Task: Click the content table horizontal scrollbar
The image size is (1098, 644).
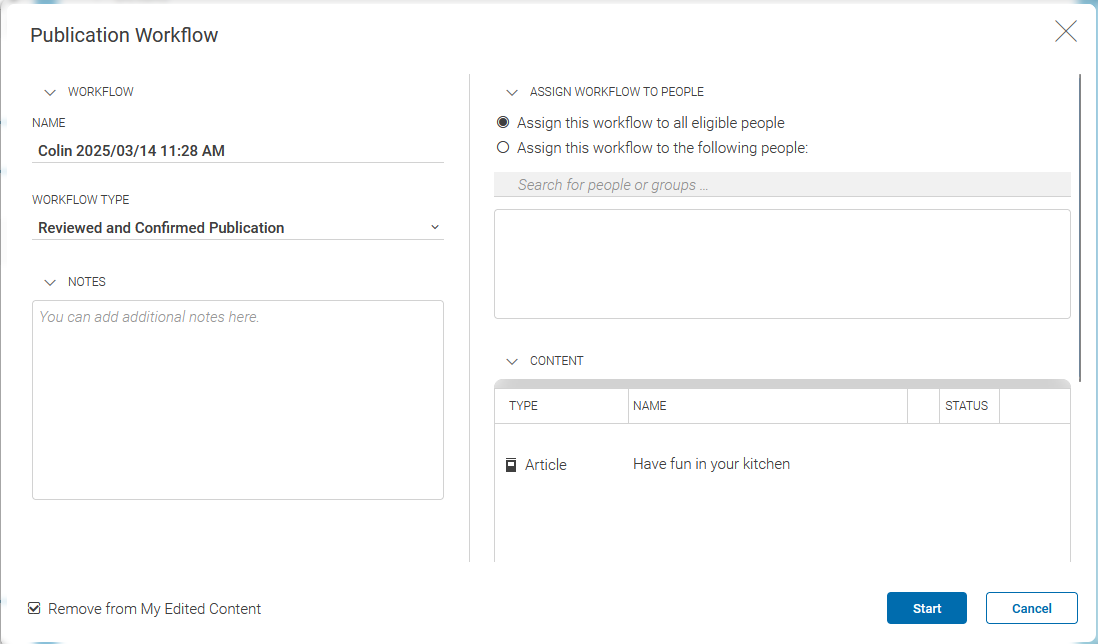Action: [x=782, y=382]
